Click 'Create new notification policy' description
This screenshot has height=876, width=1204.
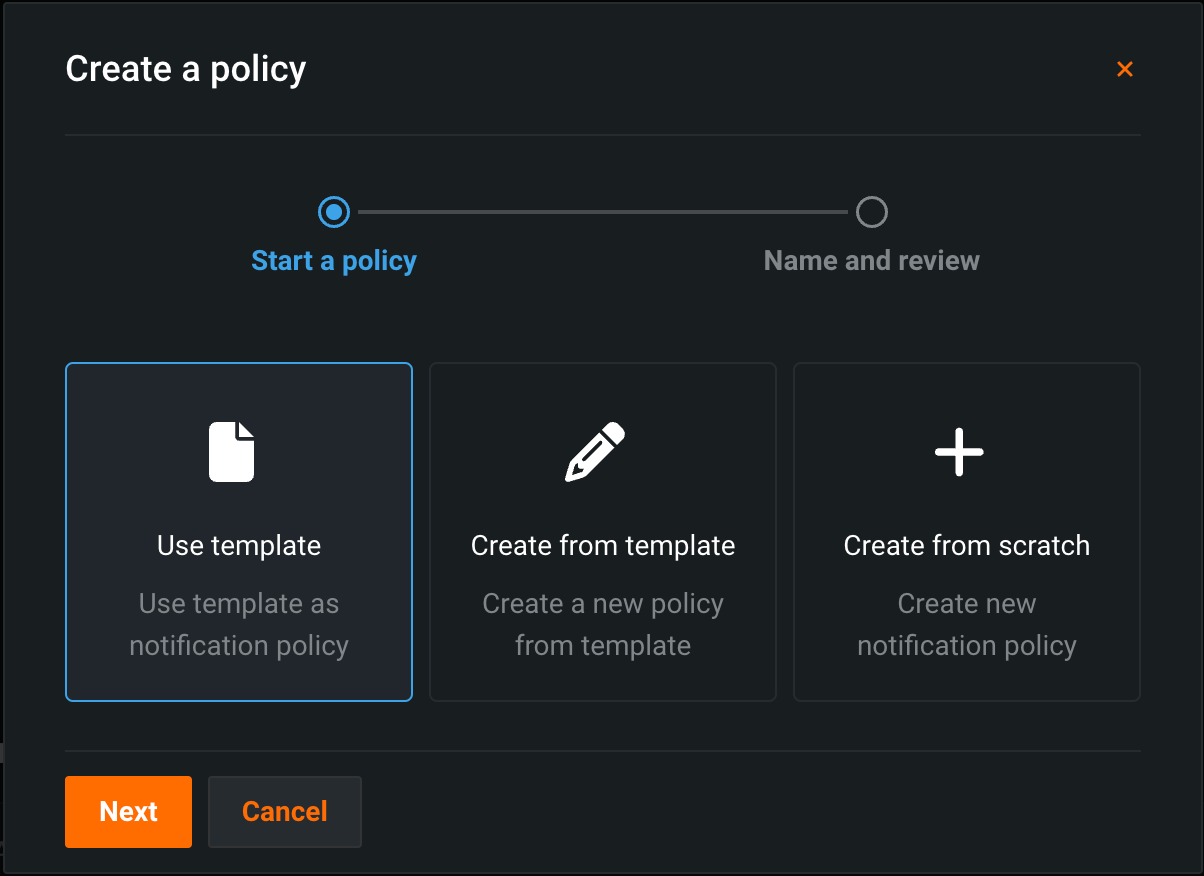[x=967, y=625]
